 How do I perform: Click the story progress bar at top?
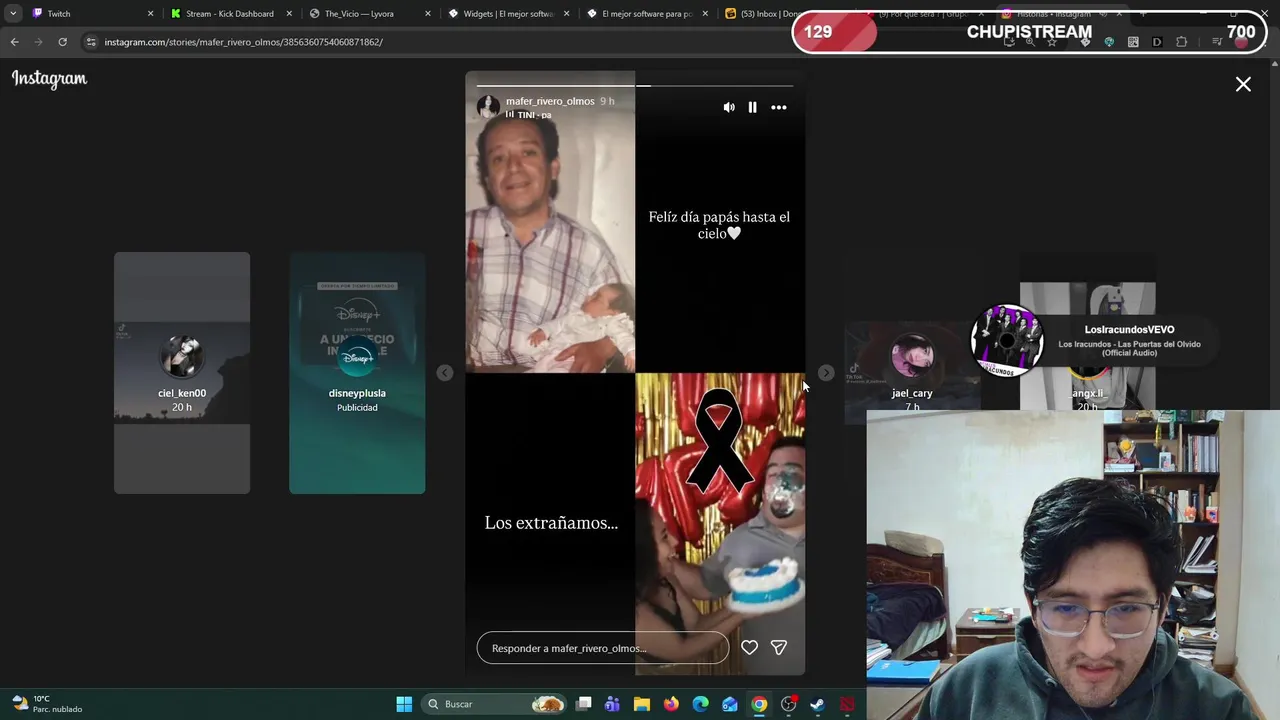635,85
